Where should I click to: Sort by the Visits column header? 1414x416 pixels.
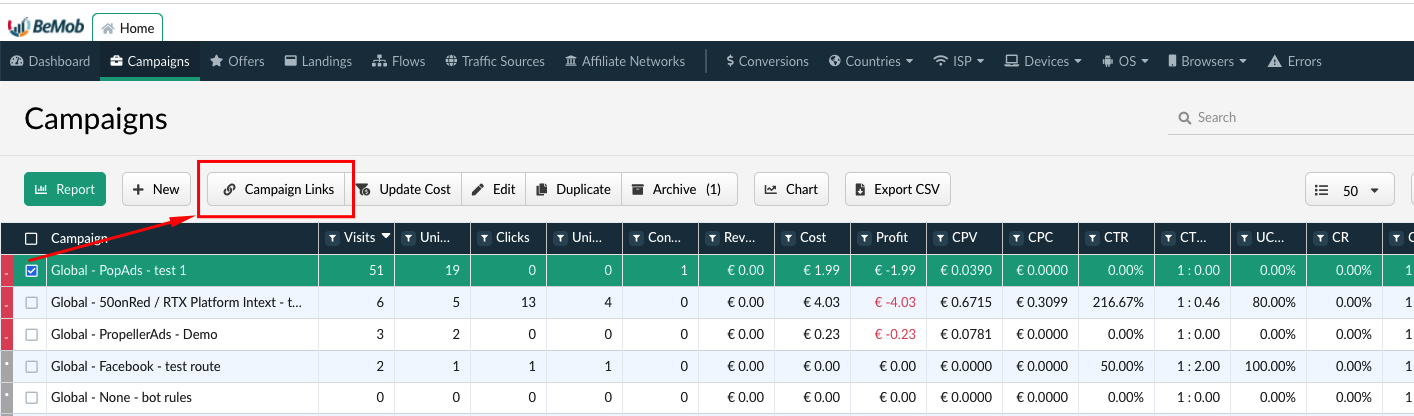(x=360, y=238)
